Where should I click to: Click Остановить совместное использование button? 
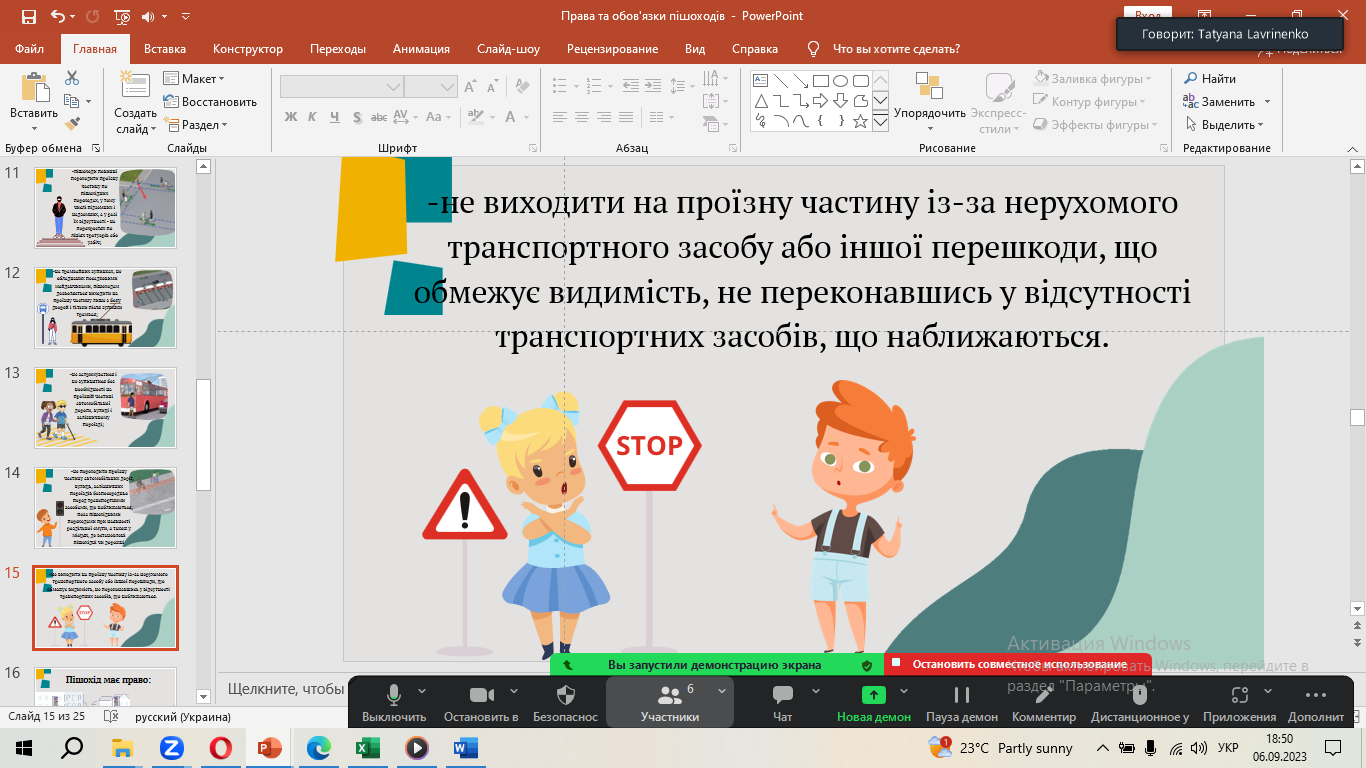point(1018,664)
